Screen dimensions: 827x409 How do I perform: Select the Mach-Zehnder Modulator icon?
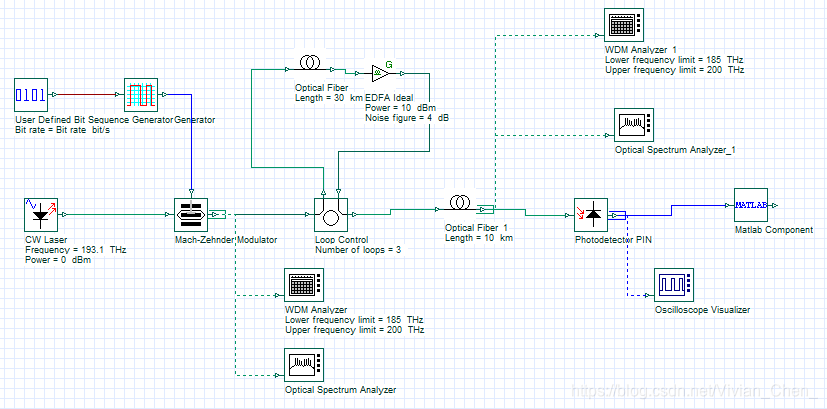coord(191,215)
